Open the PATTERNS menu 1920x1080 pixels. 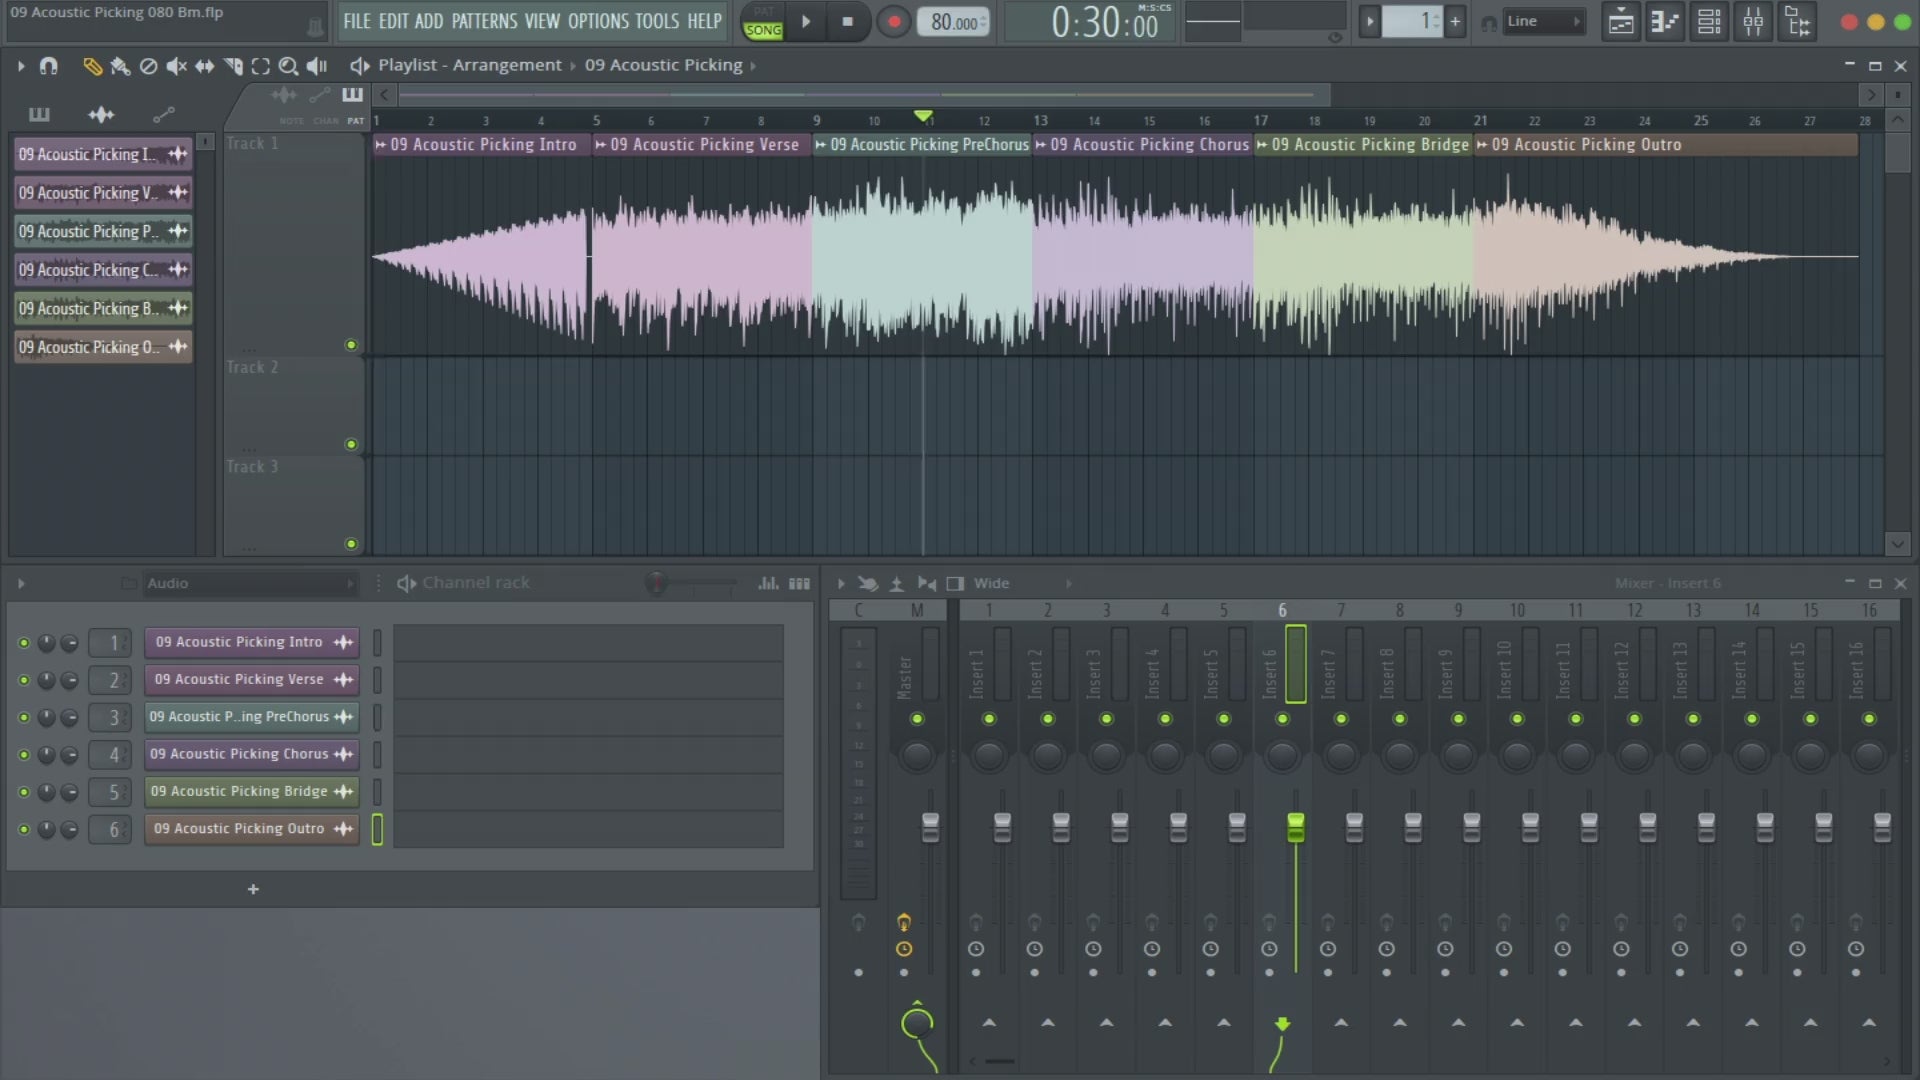click(484, 22)
